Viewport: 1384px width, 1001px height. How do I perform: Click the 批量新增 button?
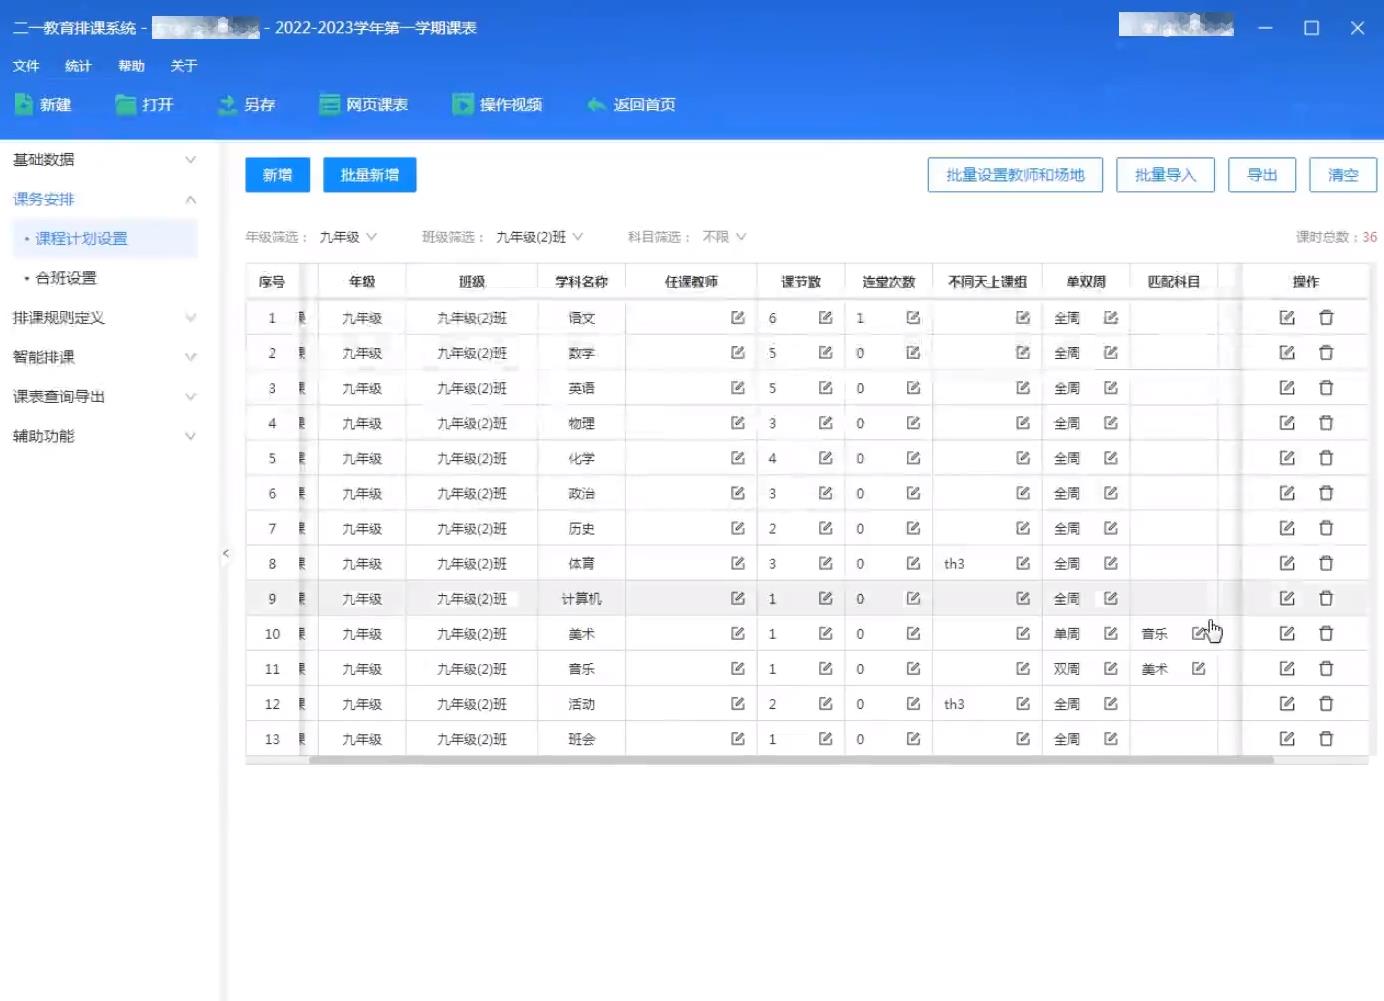[370, 175]
